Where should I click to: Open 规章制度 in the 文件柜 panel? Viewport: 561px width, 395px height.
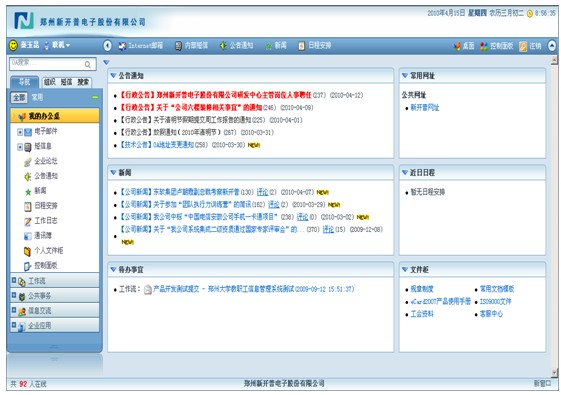422,289
